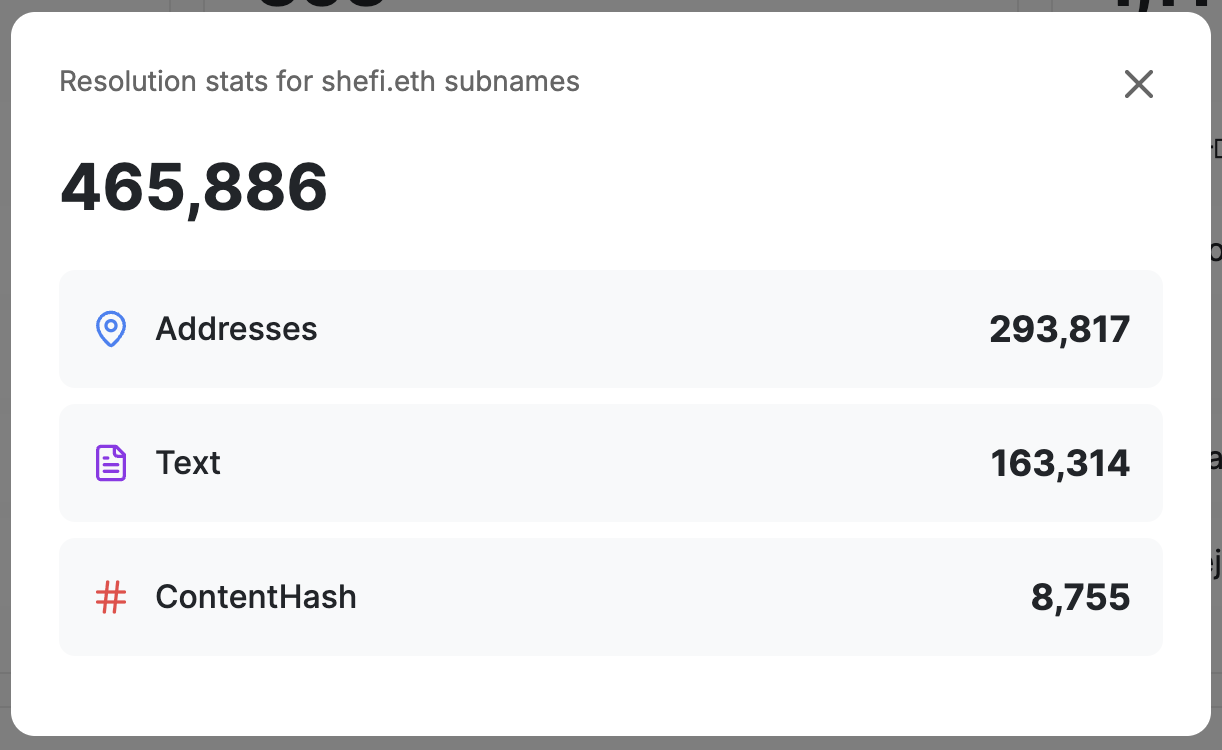Click the 163,314 text records count
The height and width of the screenshot is (750, 1222).
tap(1060, 463)
